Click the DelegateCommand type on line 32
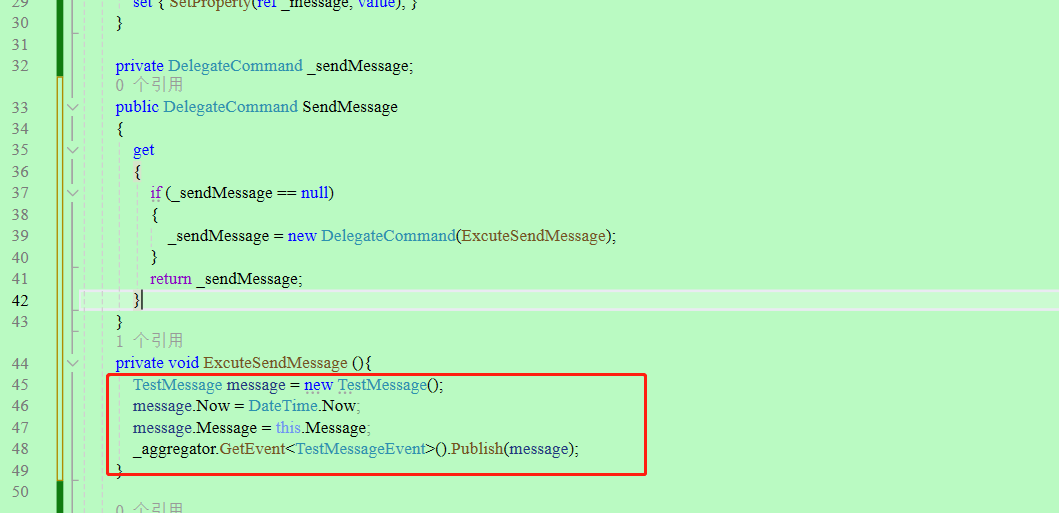The image size is (1059, 513). [235, 66]
